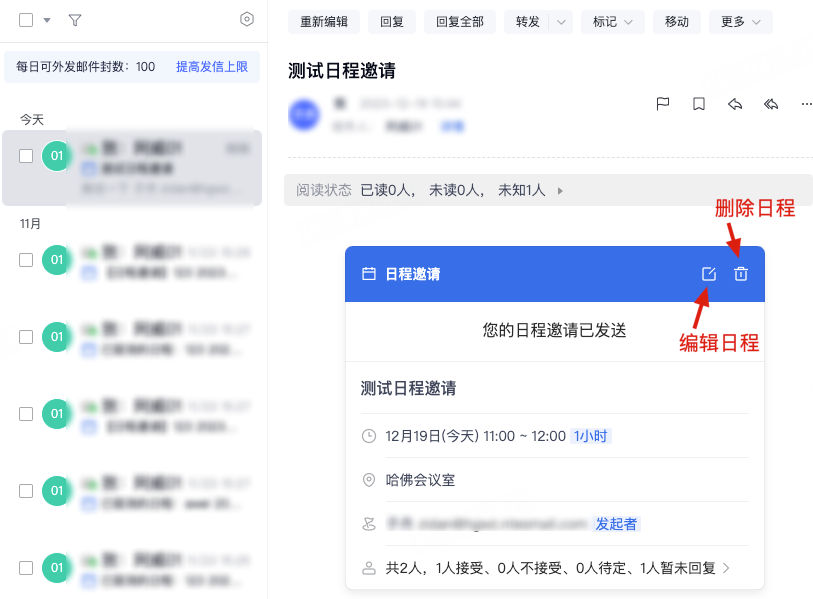The image size is (813, 599).
Task: Click the 您的日程邀请已发送 message
Action: [554, 330]
